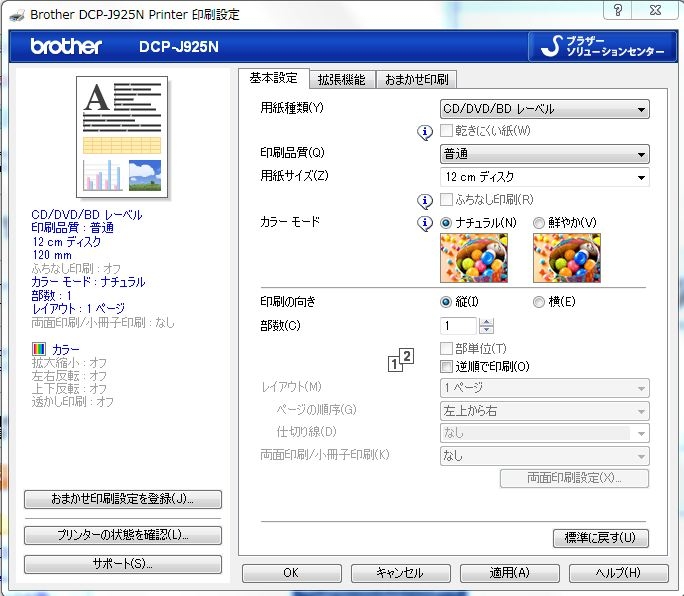Switch to 基本設定 tab
684x596 pixels.
pos(274,79)
